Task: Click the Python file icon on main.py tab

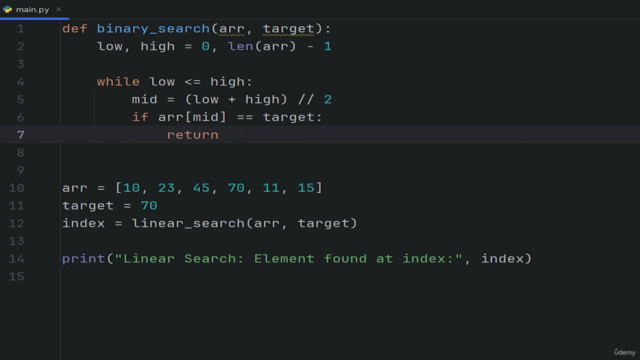Action: [7, 9]
